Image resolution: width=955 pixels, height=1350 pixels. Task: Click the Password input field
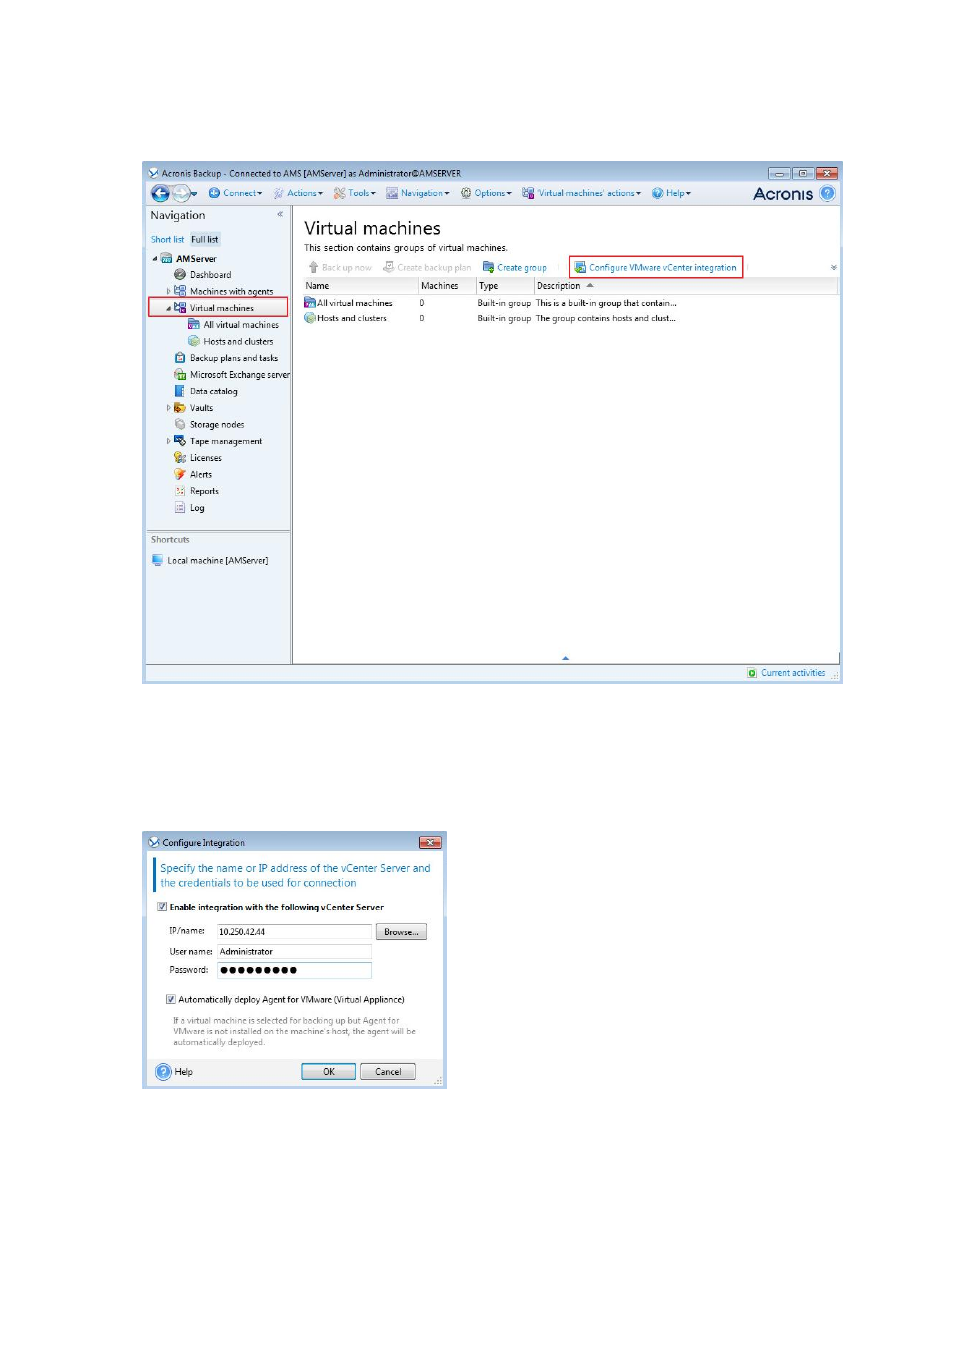click(x=294, y=970)
